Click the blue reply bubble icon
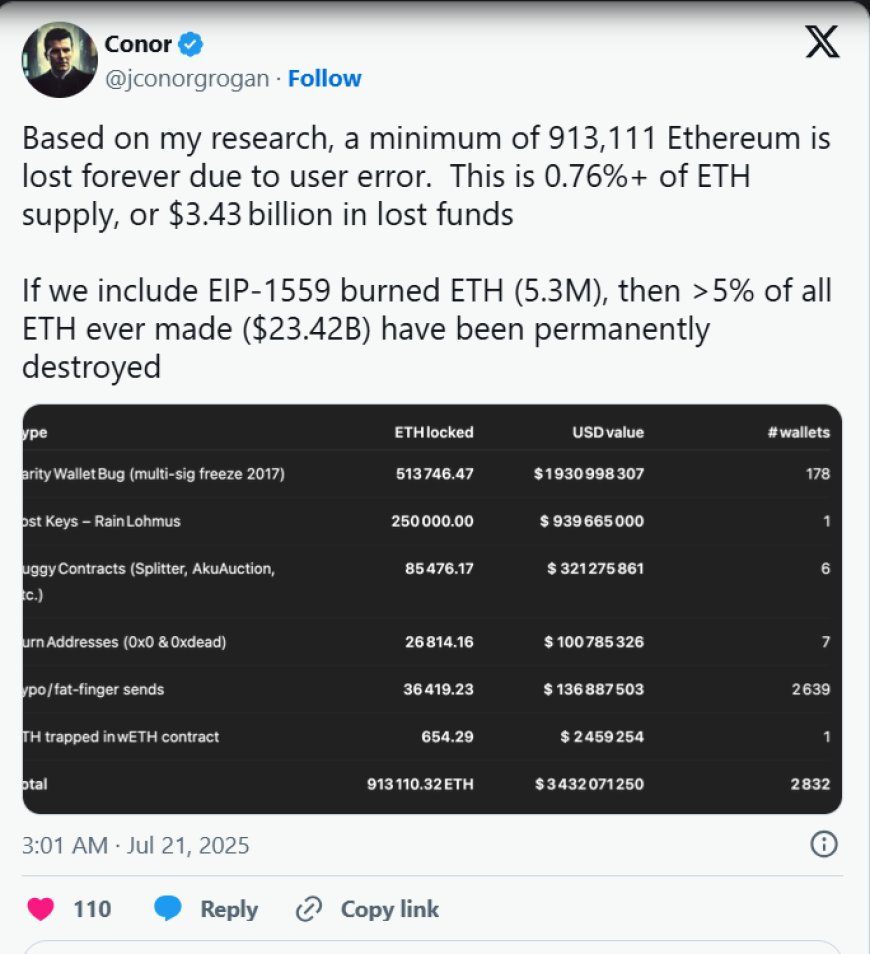Image resolution: width=870 pixels, height=954 pixels. click(168, 908)
